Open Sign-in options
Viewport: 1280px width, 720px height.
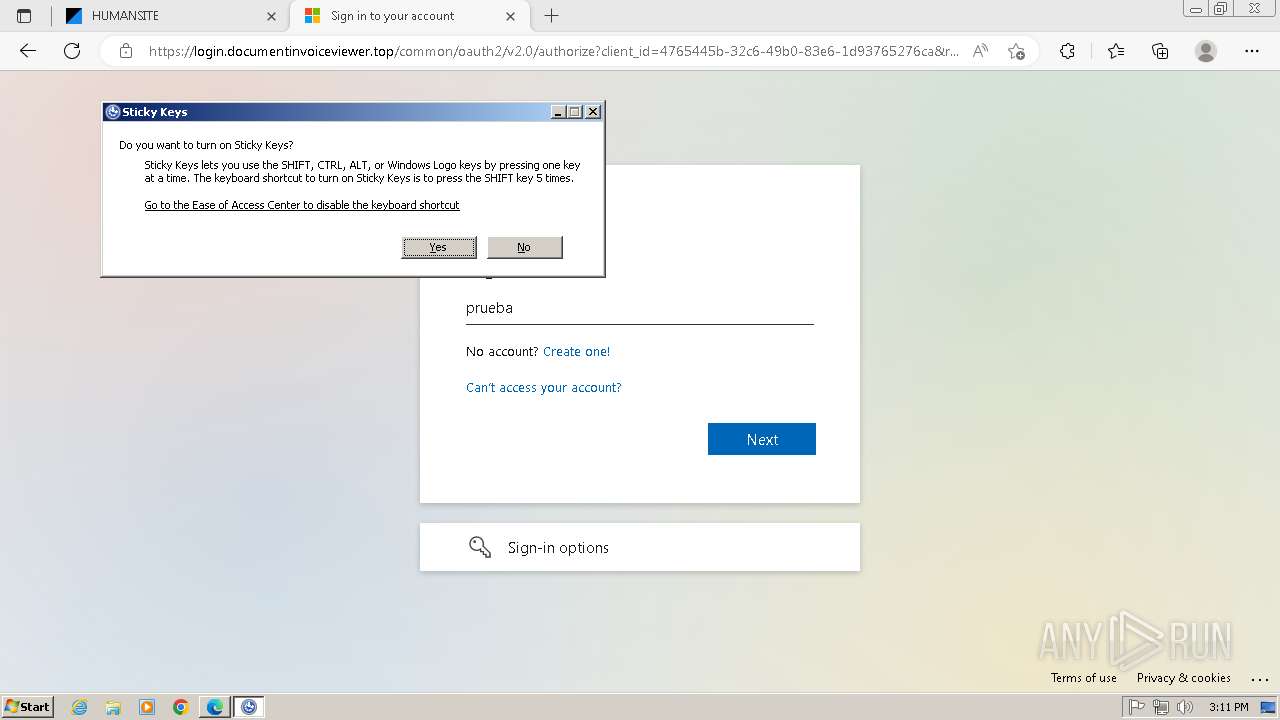640,547
